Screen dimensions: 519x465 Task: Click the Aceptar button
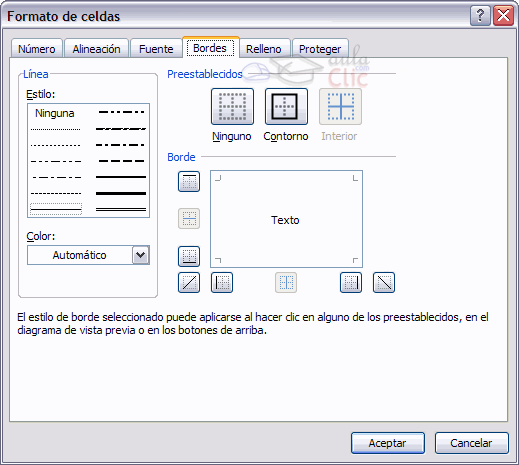[388, 443]
